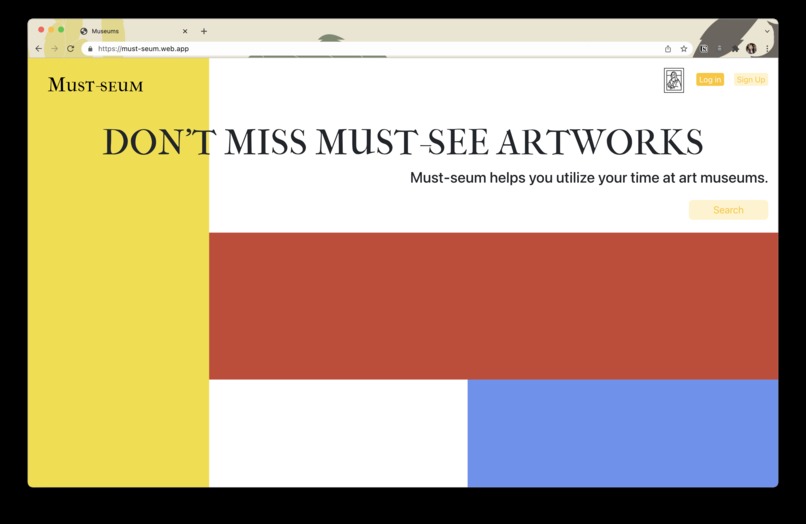The image size is (806, 524).
Task: Open the Notion extension icon
Action: (704, 49)
